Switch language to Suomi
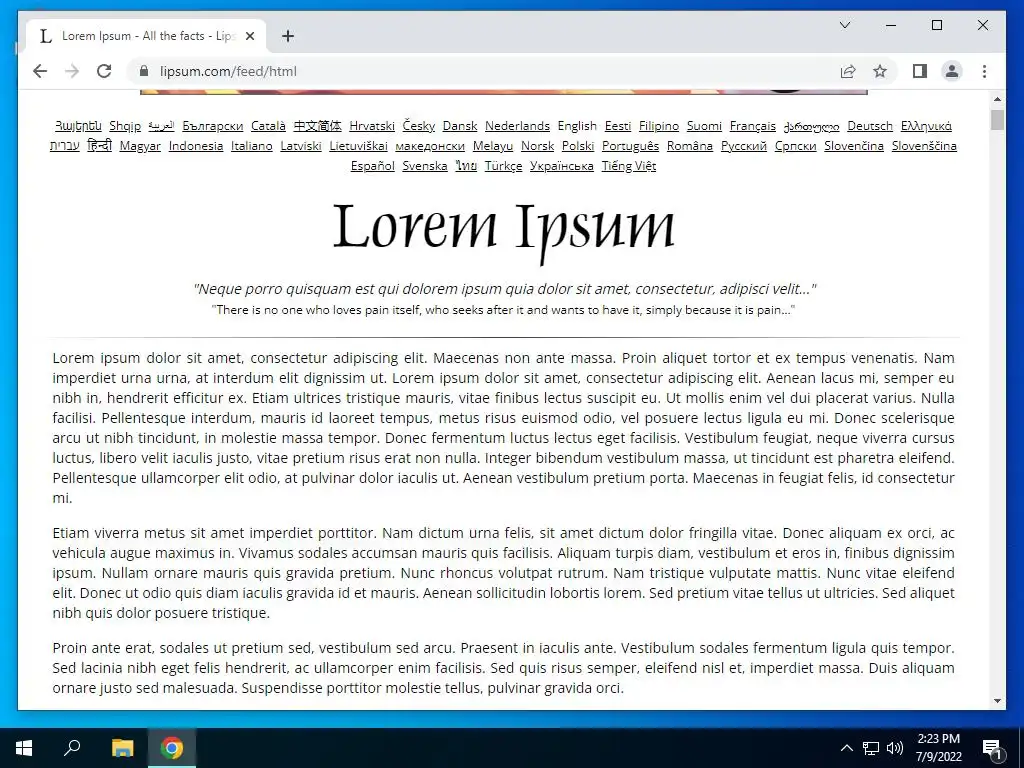Viewport: 1024px width, 768px height. (x=704, y=126)
